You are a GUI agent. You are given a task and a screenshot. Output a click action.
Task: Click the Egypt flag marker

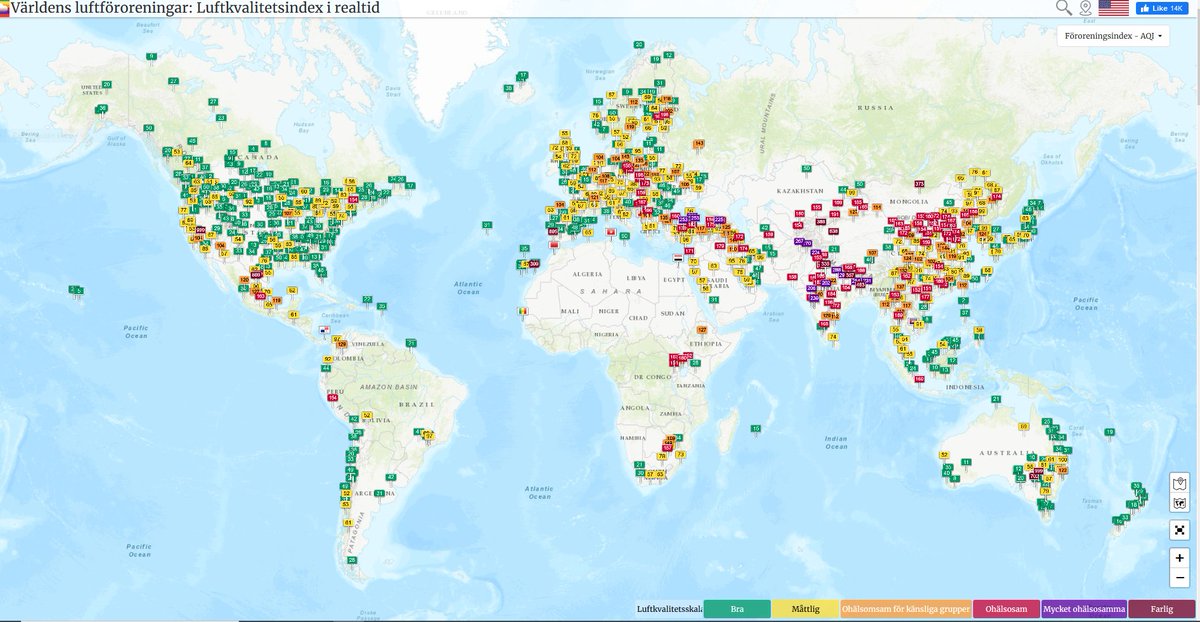click(679, 258)
